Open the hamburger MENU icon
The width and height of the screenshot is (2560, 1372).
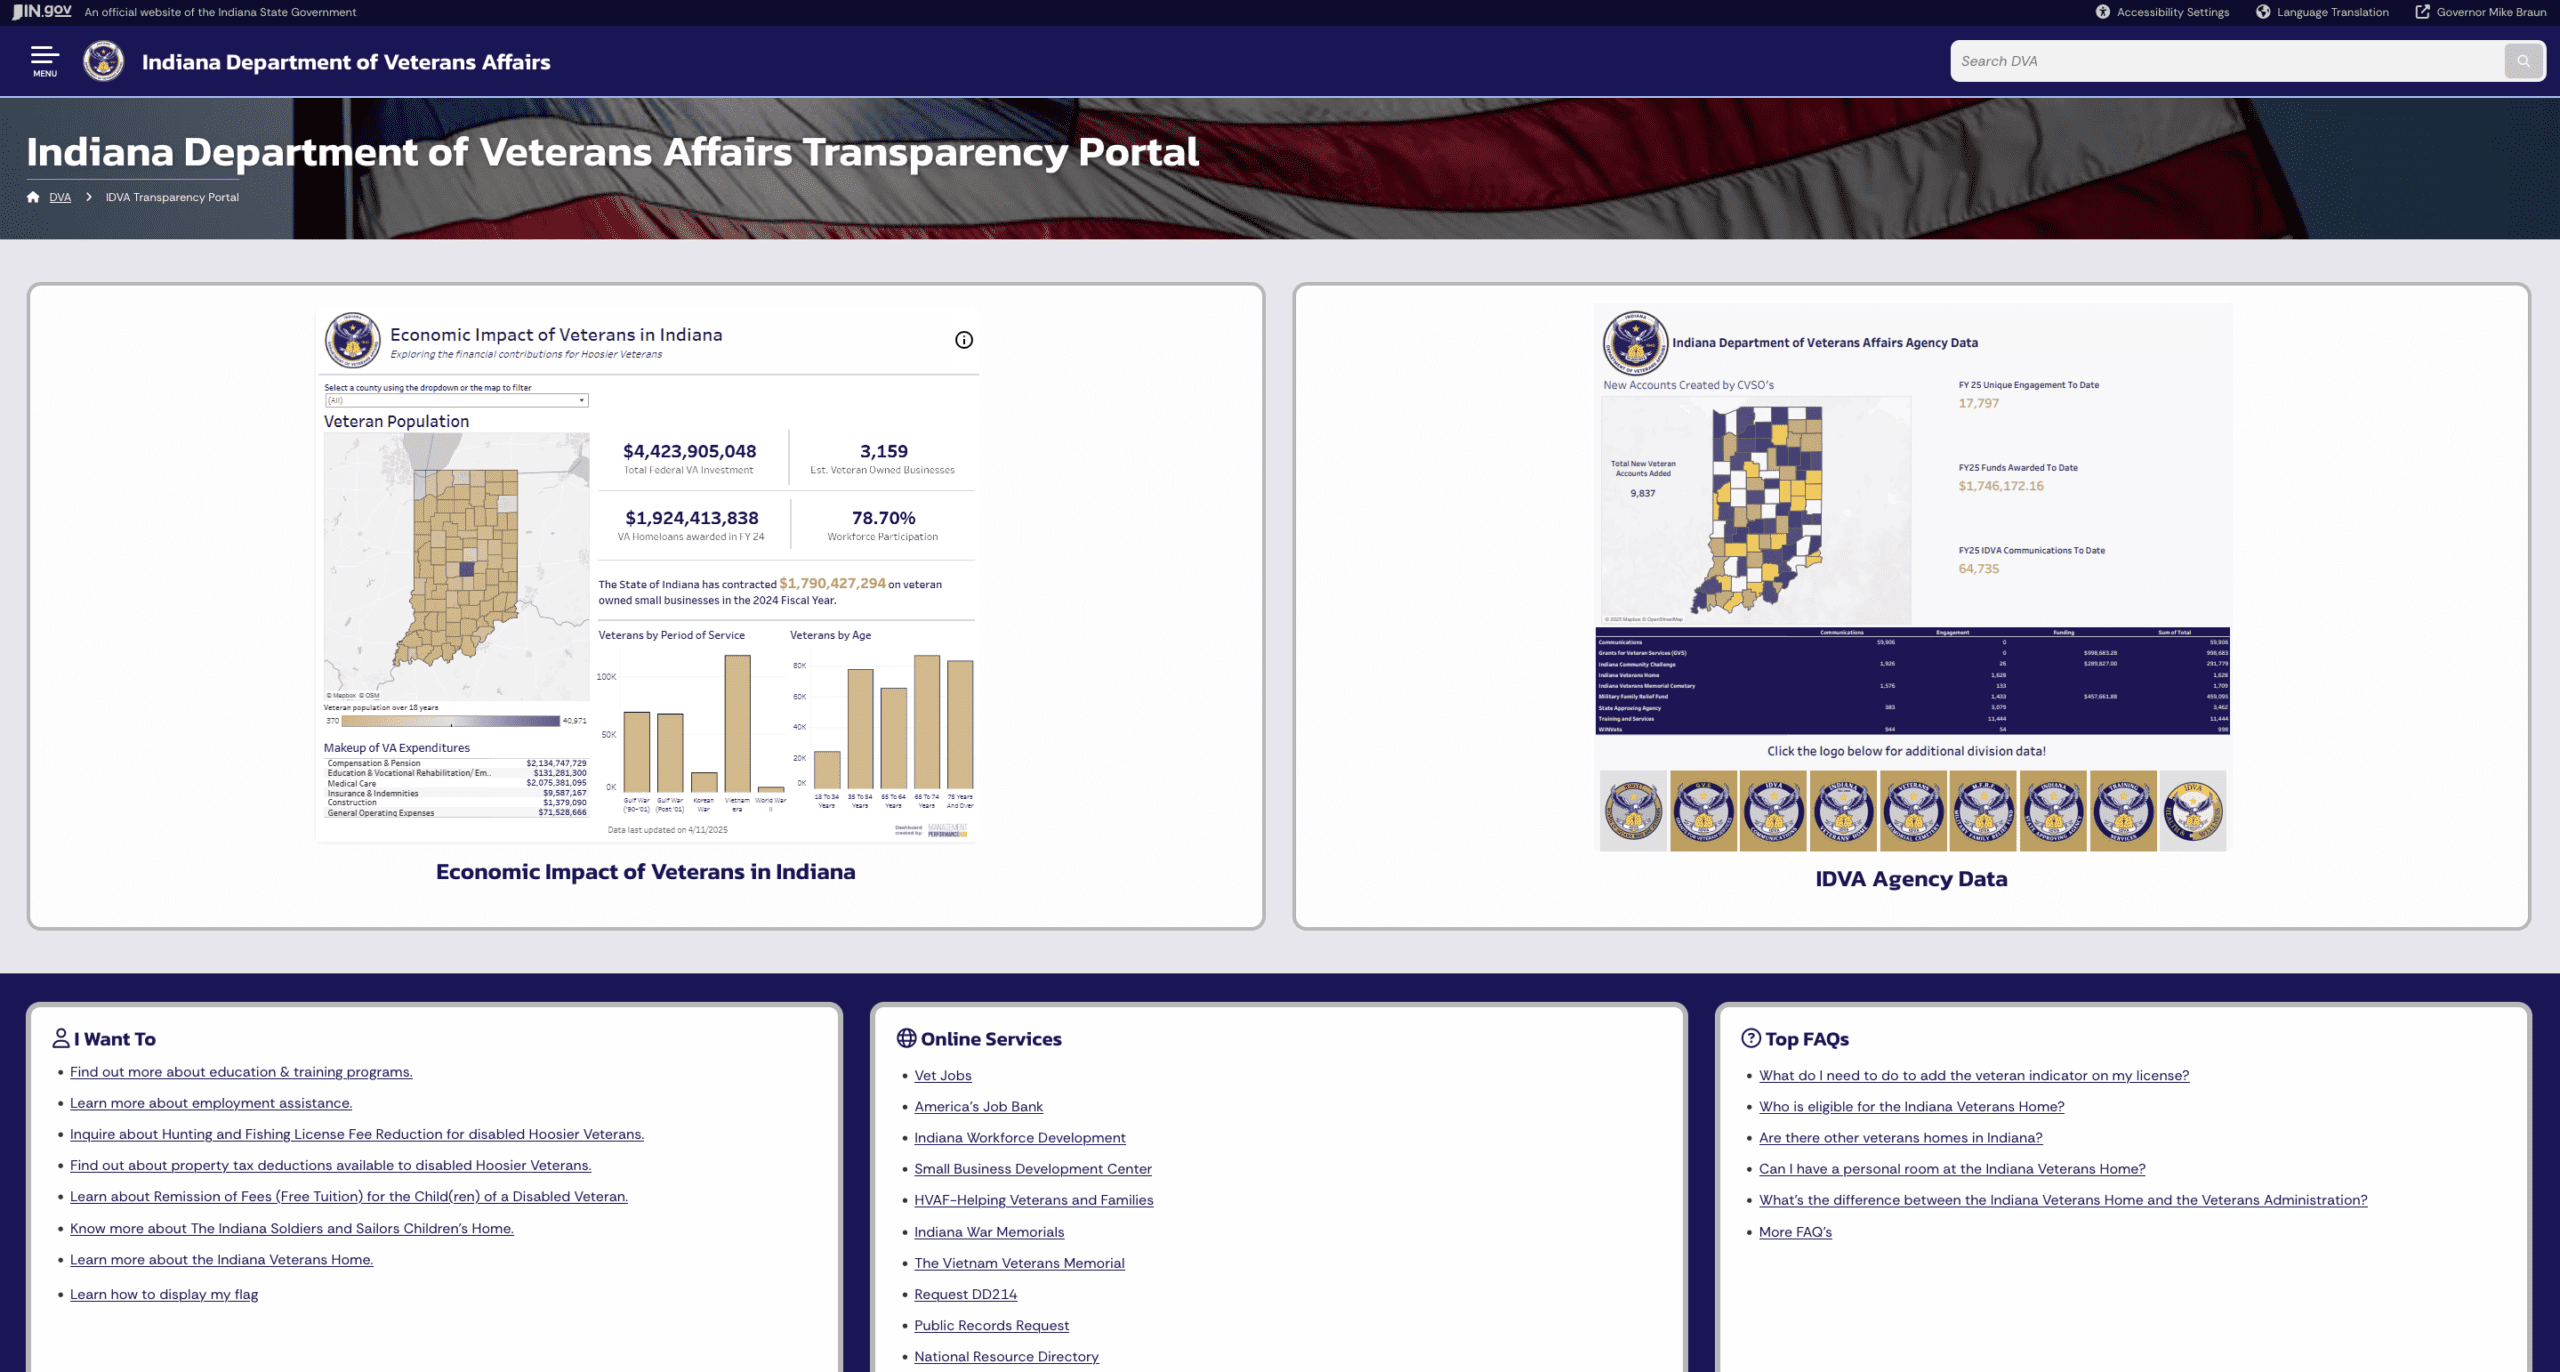45,60
